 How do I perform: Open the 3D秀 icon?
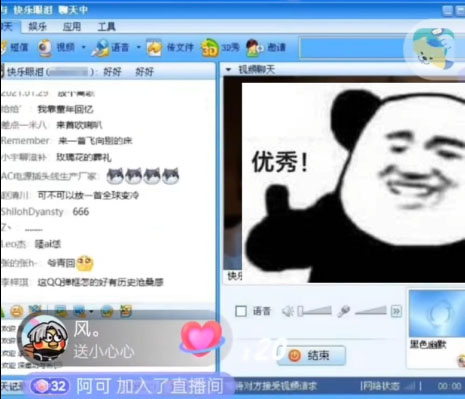[x=209, y=48]
